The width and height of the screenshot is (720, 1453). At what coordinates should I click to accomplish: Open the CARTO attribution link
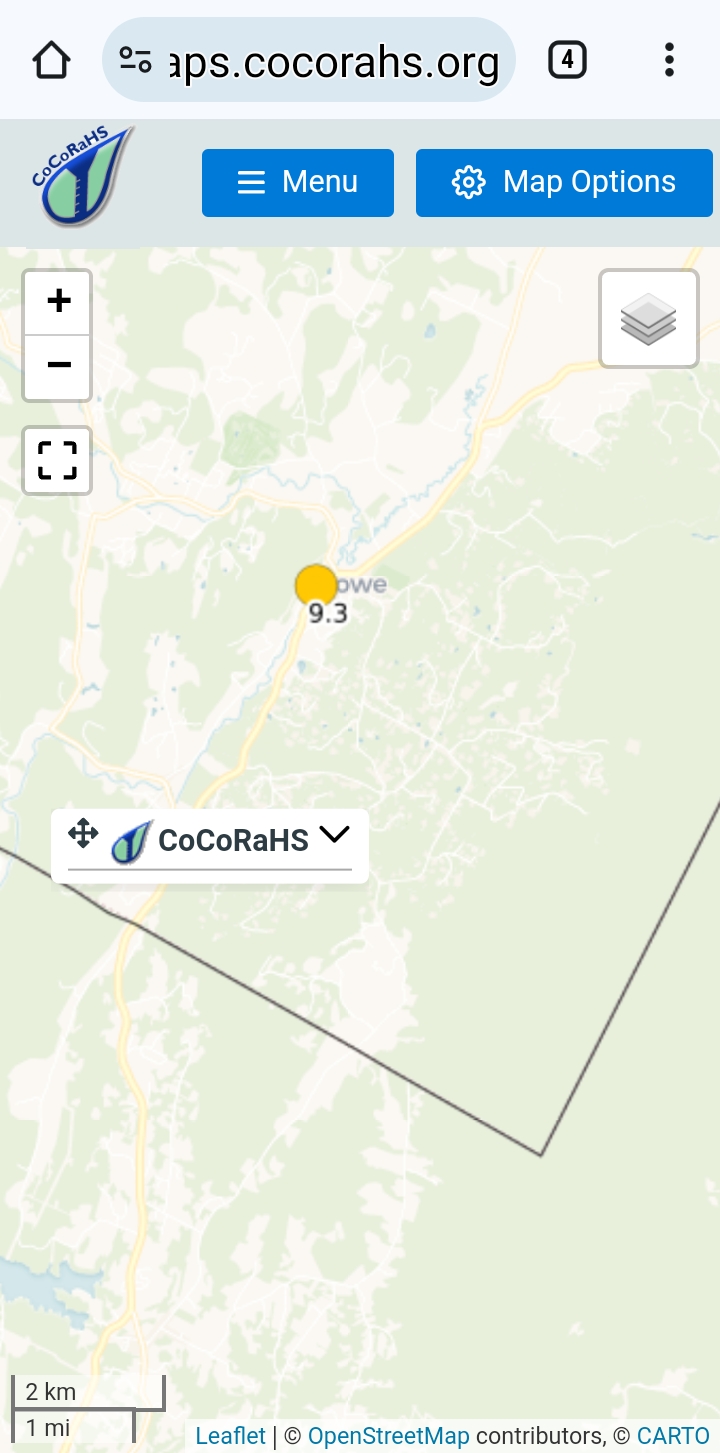pyautogui.click(x=673, y=1436)
